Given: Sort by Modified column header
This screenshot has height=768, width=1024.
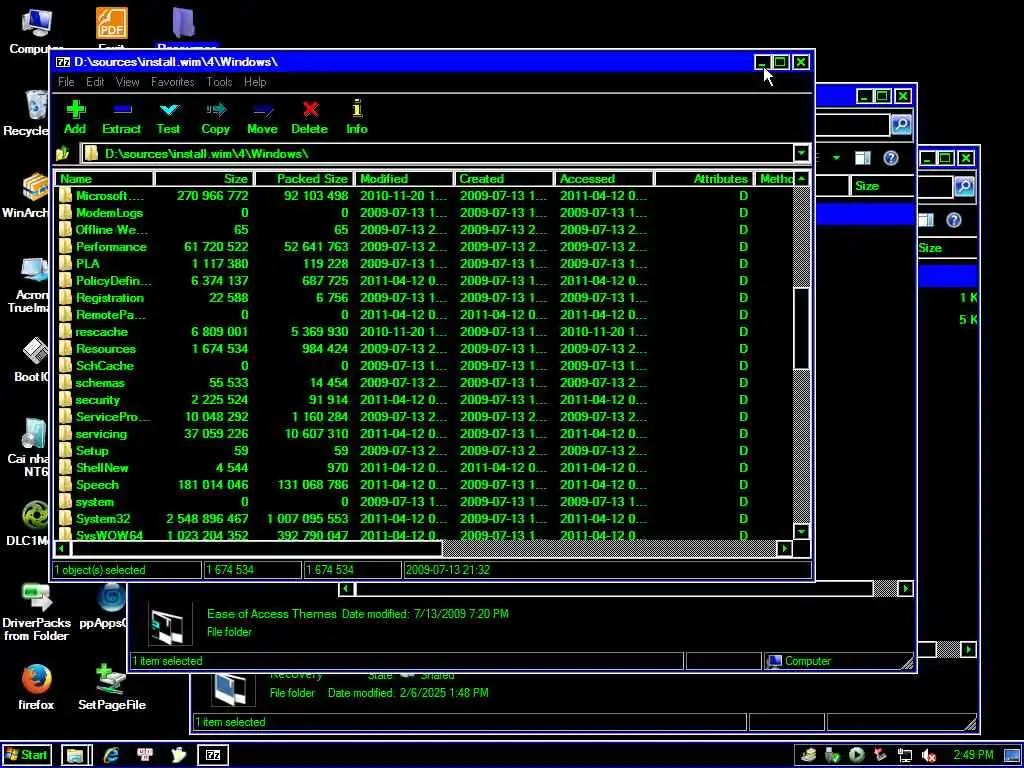Looking at the screenshot, I should tap(404, 178).
